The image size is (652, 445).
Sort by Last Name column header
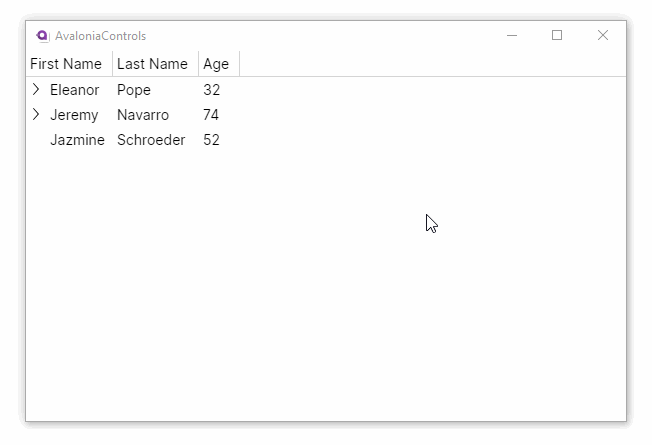[x=152, y=64]
